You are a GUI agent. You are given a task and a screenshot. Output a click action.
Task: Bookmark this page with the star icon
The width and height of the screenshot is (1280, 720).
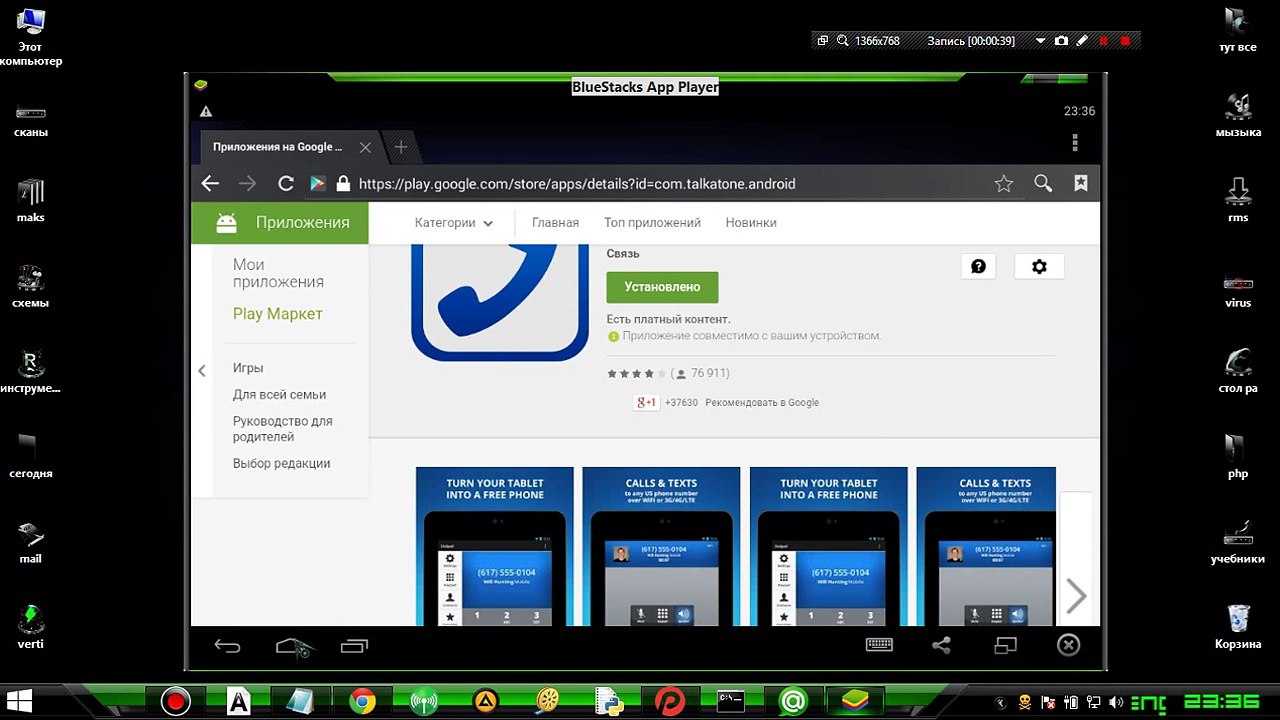[1004, 183]
